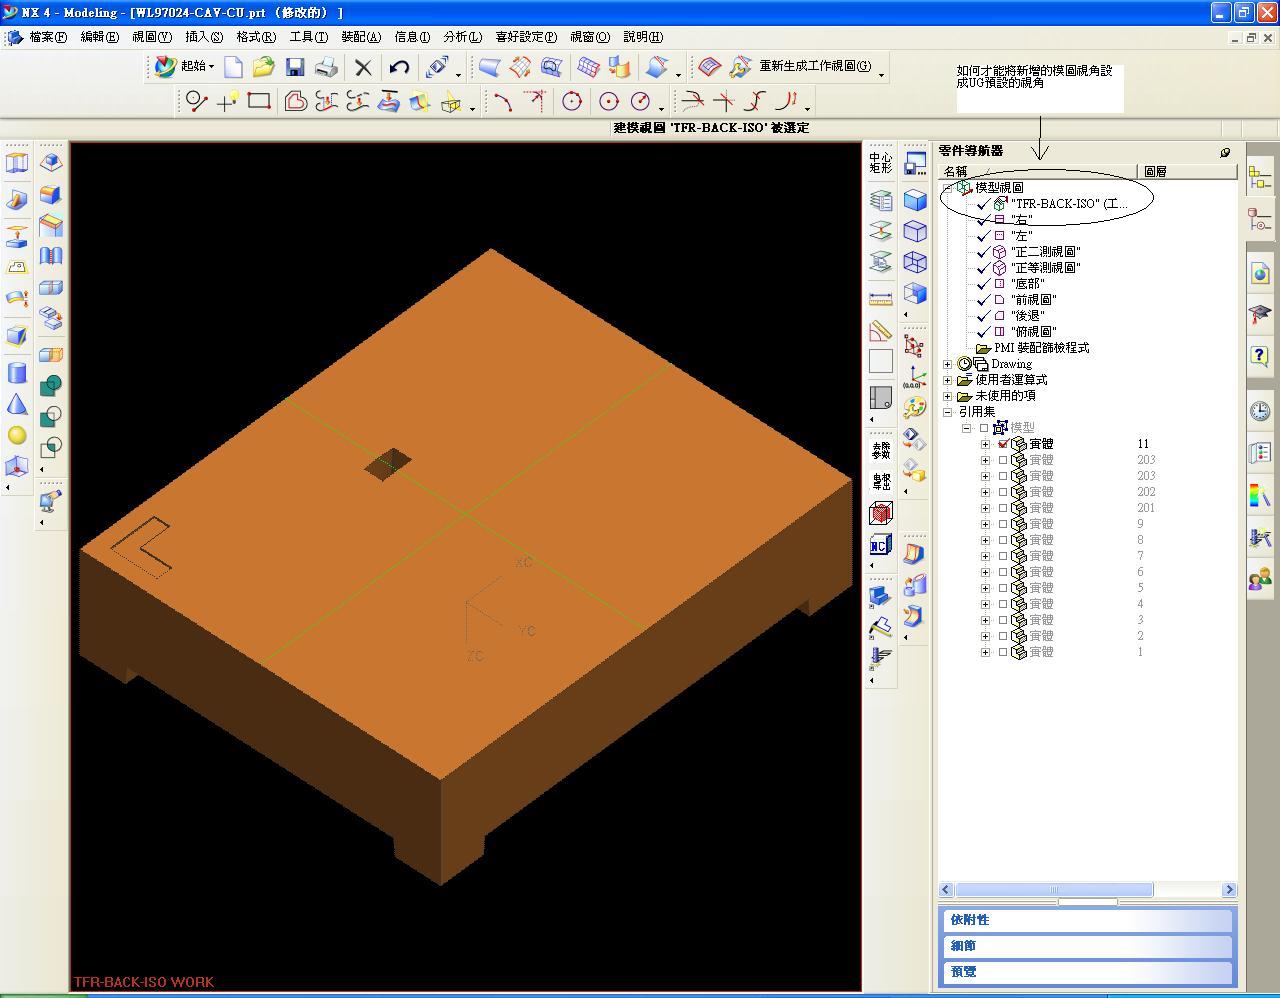This screenshot has width=1280, height=998.
Task: Save the part with the floppy disk icon
Action: pyautogui.click(x=294, y=67)
